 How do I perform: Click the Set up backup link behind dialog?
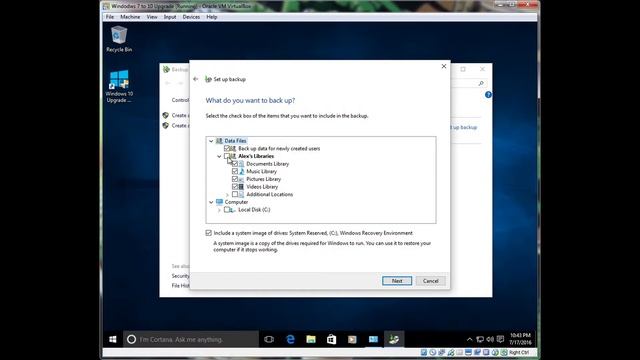point(464,127)
